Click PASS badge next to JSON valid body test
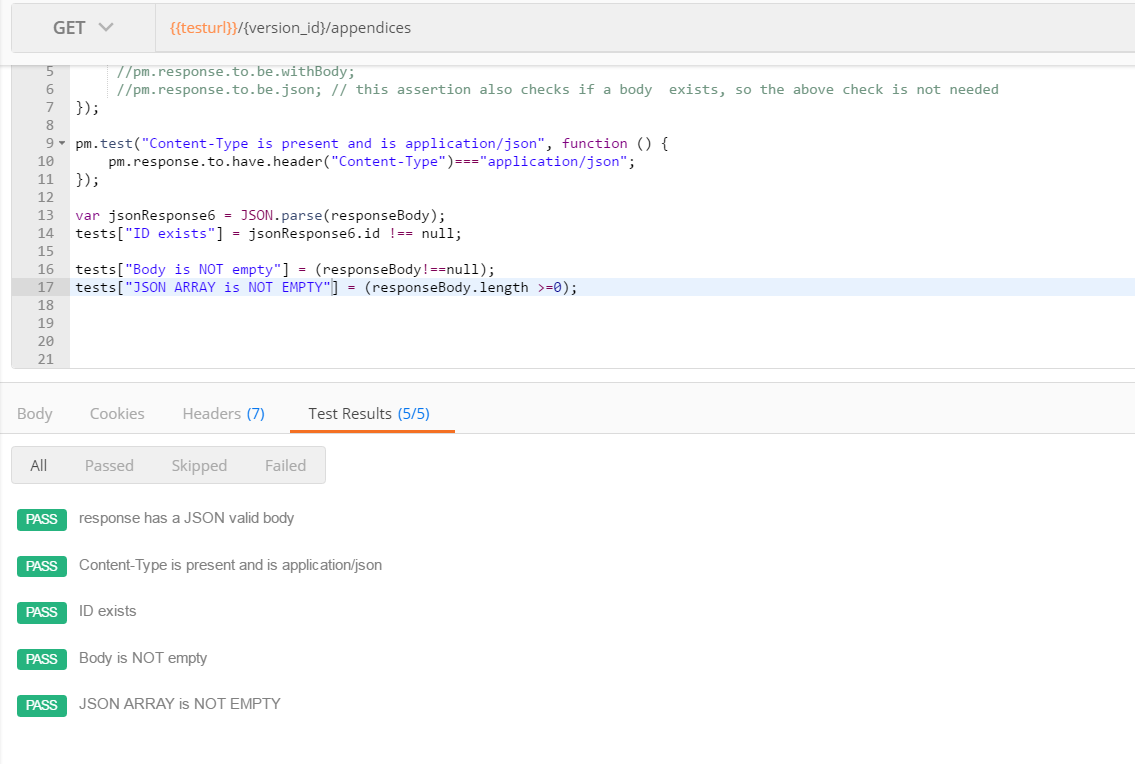1135x764 pixels. pos(41,519)
